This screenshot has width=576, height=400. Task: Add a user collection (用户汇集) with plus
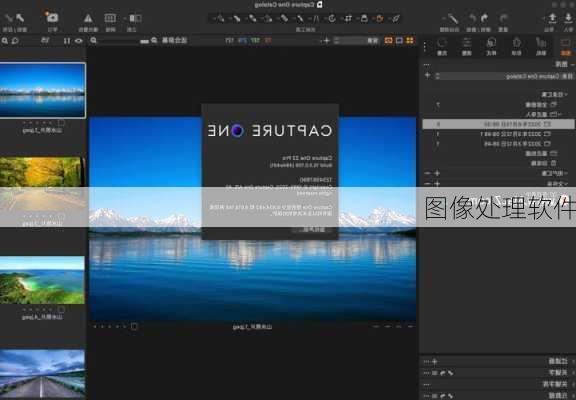point(437,173)
